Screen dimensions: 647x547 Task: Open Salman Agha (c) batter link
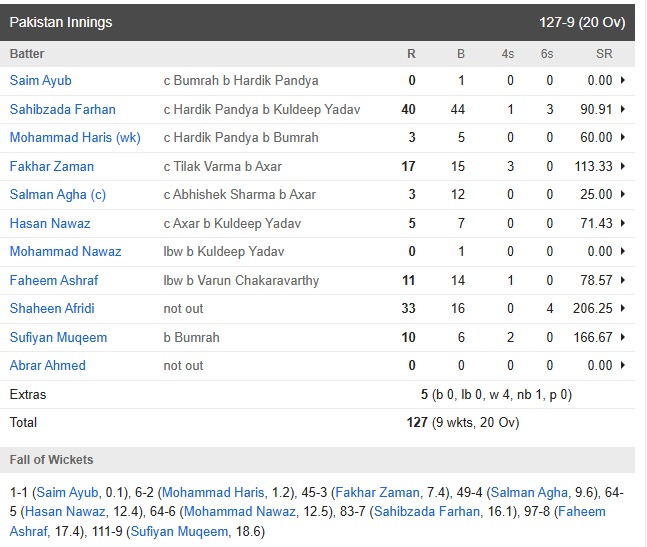coord(58,194)
